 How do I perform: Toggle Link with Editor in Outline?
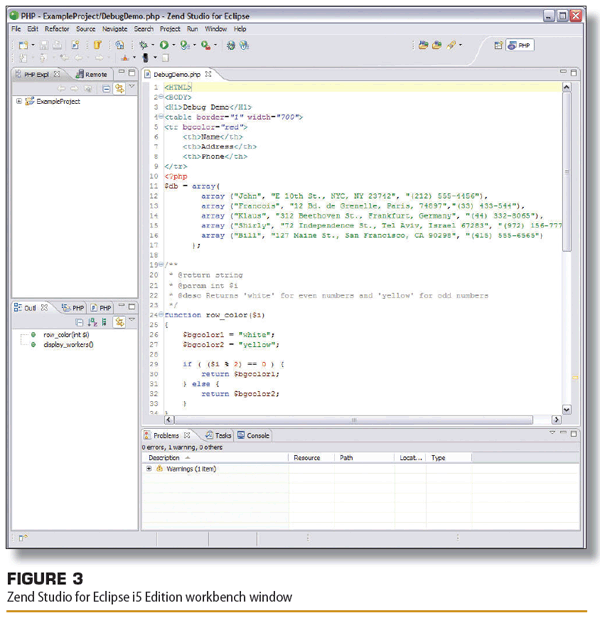coord(119,322)
